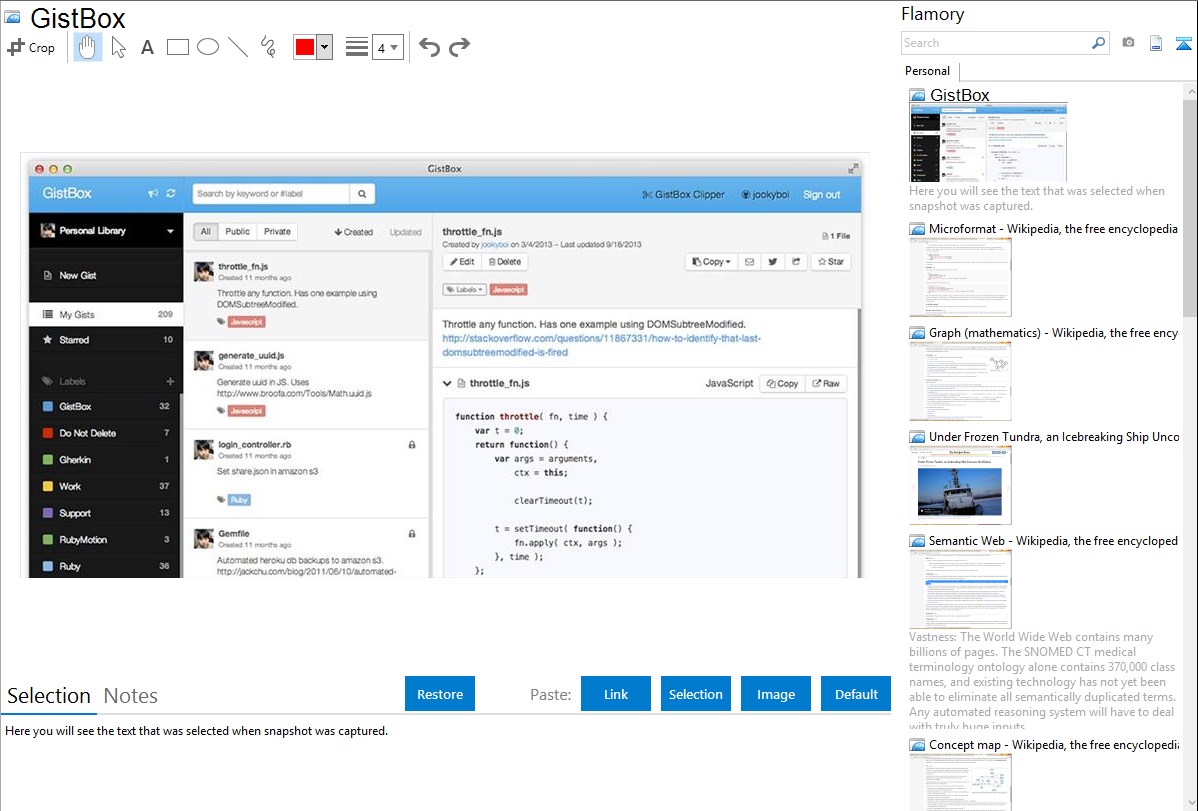The width and height of the screenshot is (1198, 811).
Task: Pick the rectangle shape tool
Action: (177, 47)
